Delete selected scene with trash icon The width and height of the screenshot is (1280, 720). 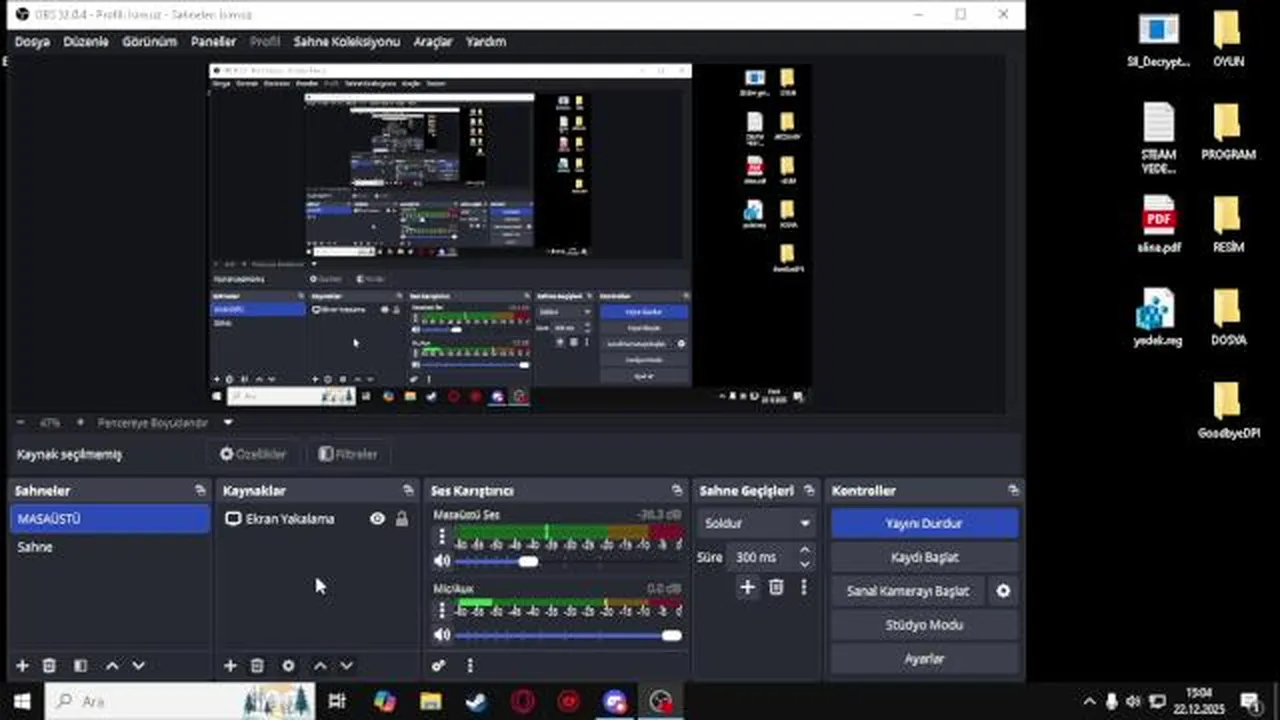pyautogui.click(x=49, y=666)
